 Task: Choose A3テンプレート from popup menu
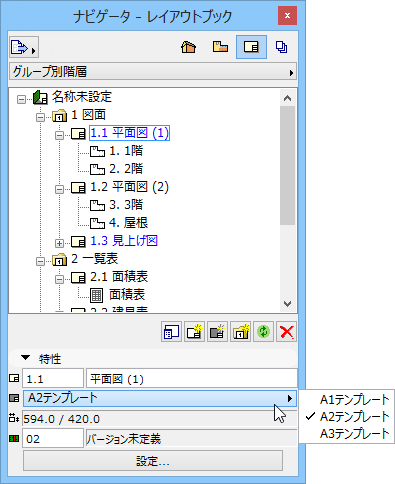click(x=354, y=434)
